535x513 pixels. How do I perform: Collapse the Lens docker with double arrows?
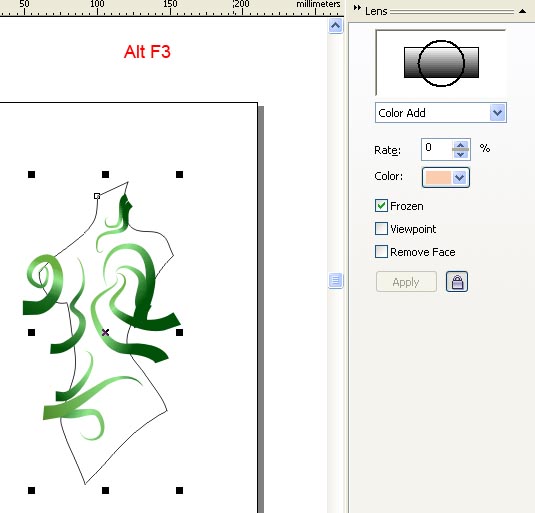click(357, 8)
